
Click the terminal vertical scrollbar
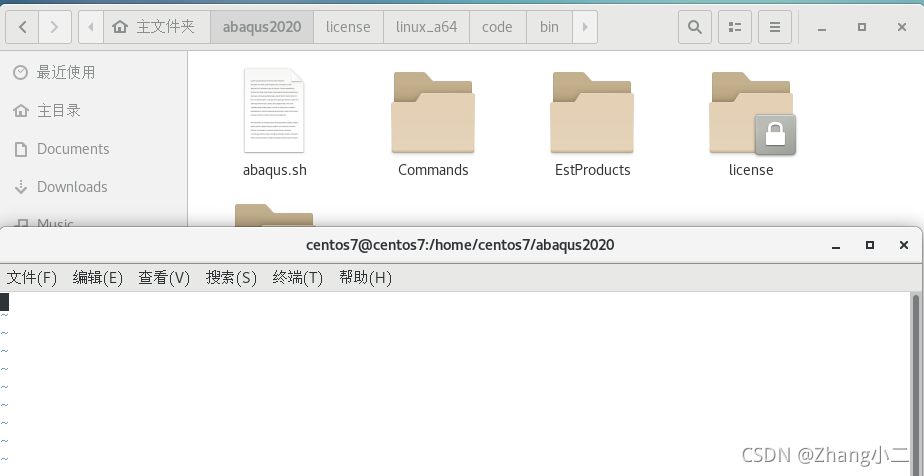pos(915,380)
